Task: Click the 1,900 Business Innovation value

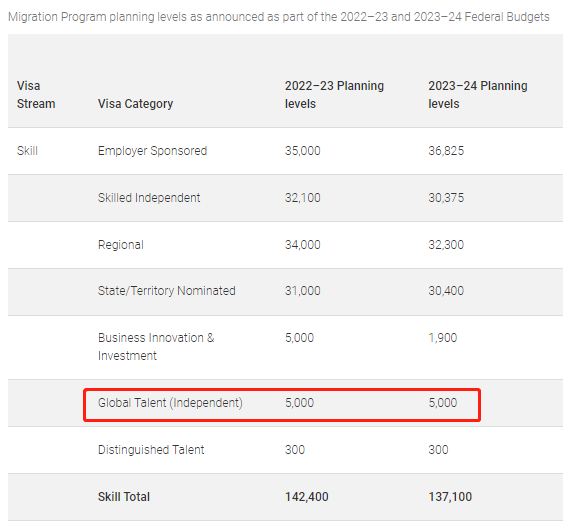Action: (x=442, y=338)
